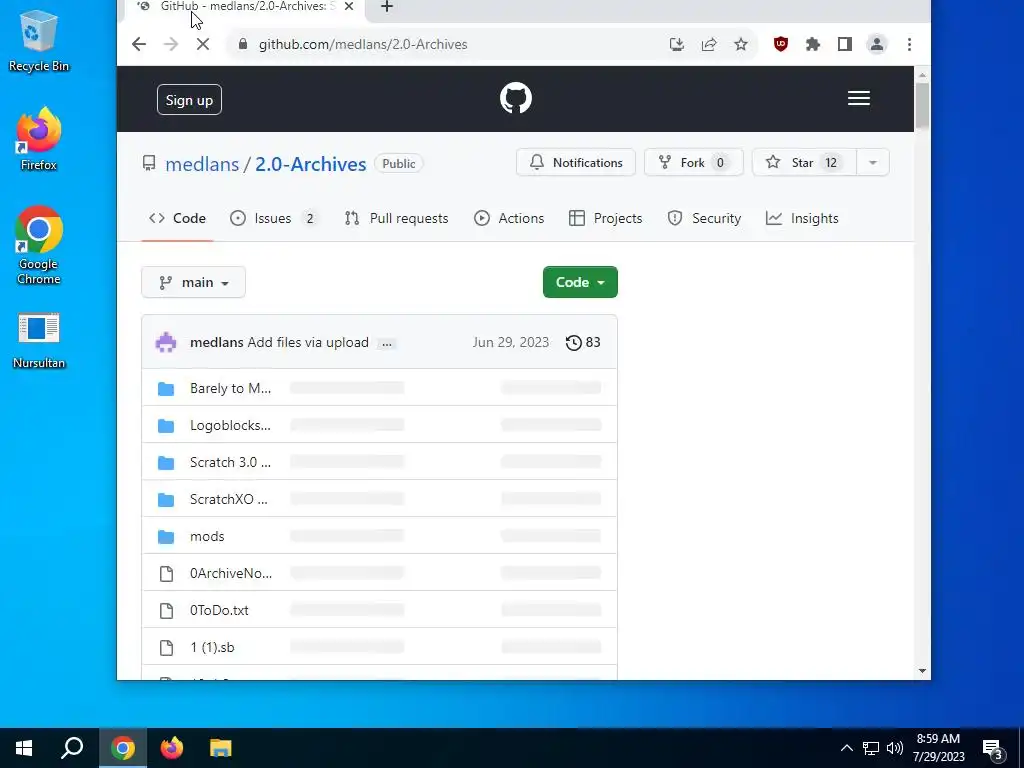Open the 'Barely to M...' folder
Viewport: 1024px width, 768px height.
230,388
